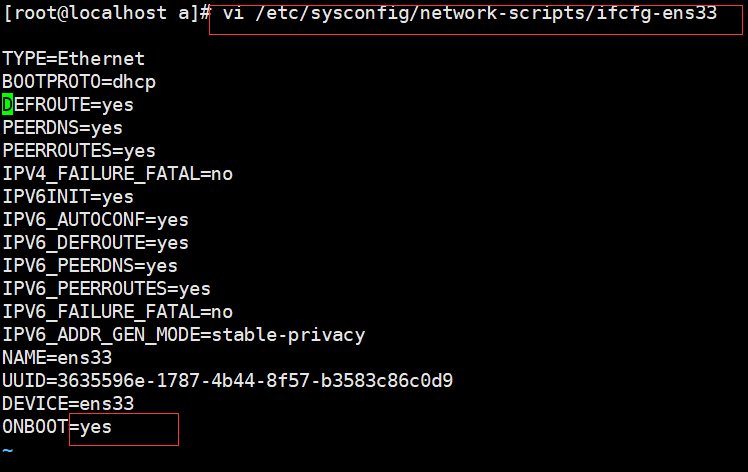Click the vi ifcfg-ens33 command text
748x472 pixels.
coord(470,13)
